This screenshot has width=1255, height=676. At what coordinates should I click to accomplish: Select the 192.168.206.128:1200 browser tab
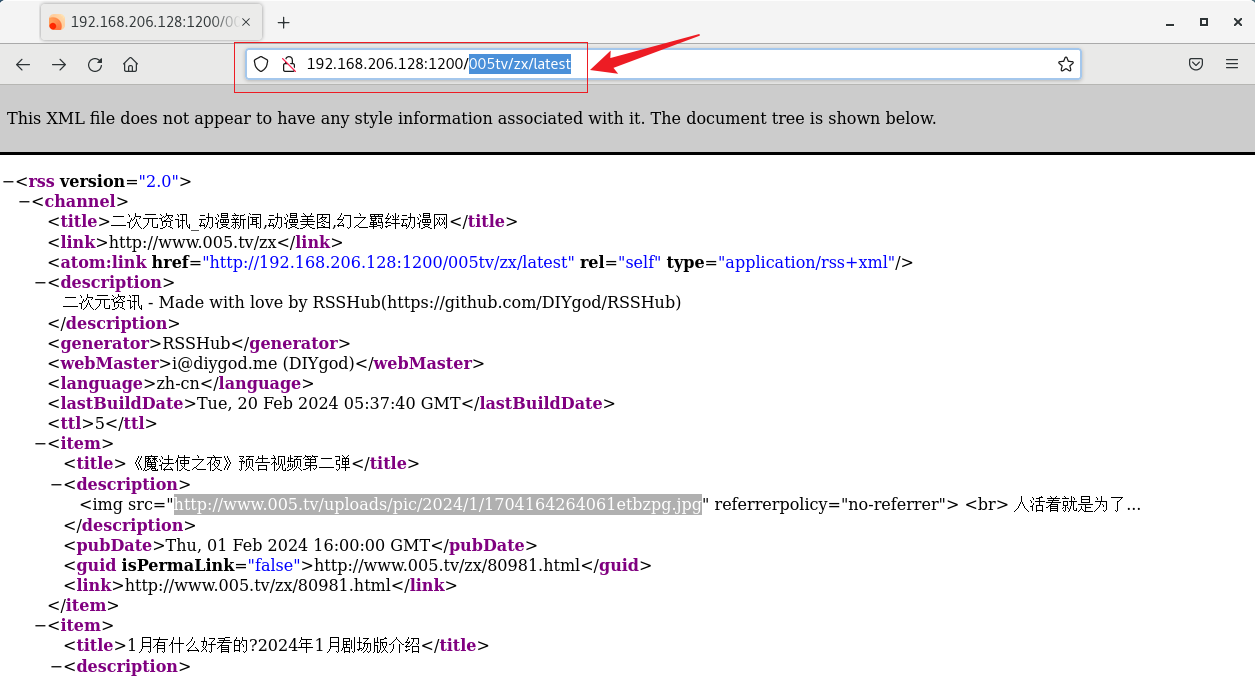150,22
